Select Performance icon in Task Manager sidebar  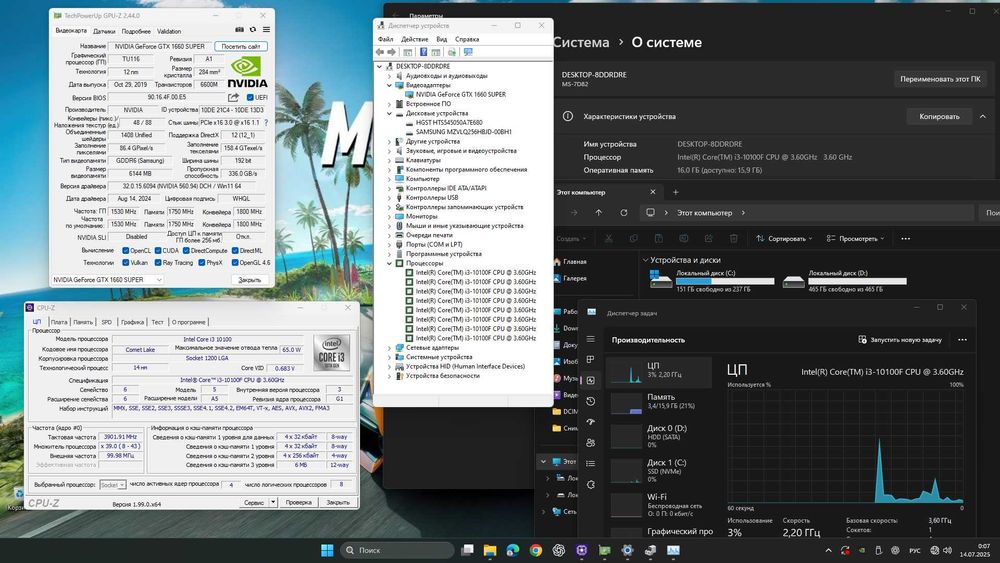[591, 380]
